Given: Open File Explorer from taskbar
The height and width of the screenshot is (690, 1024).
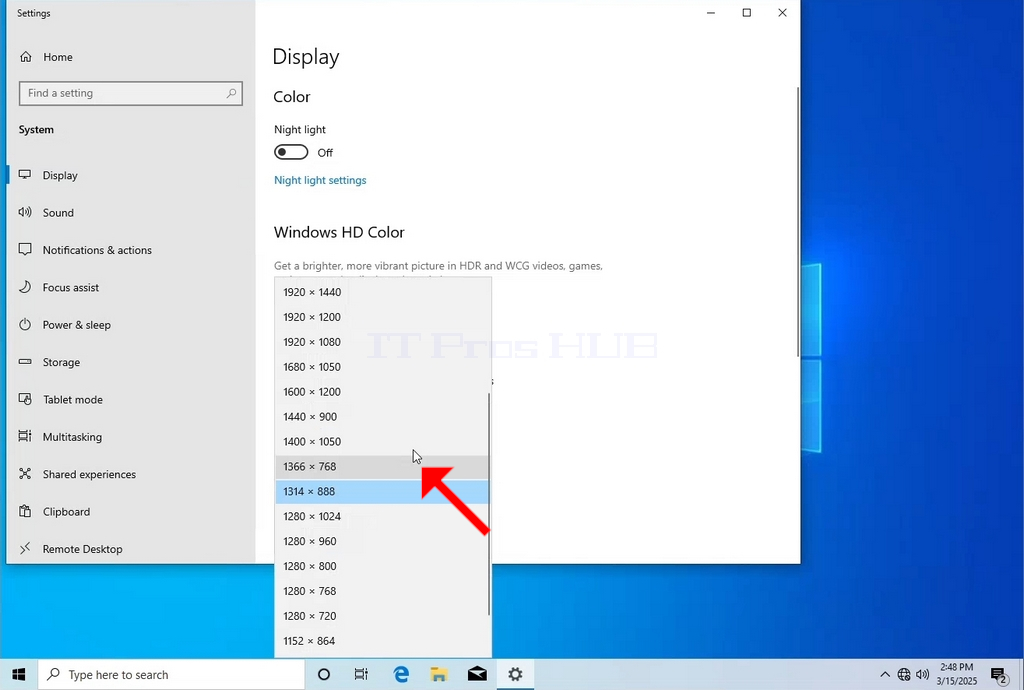Looking at the screenshot, I should click(438, 674).
